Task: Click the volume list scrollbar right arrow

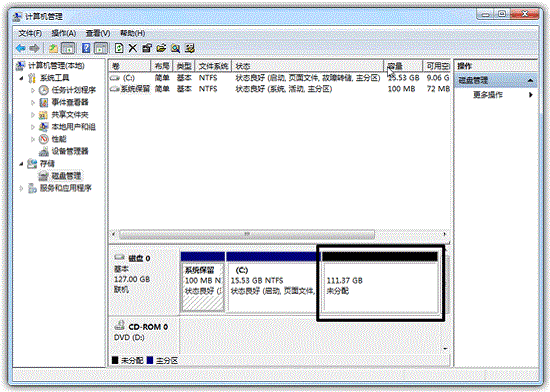Action: click(445, 234)
